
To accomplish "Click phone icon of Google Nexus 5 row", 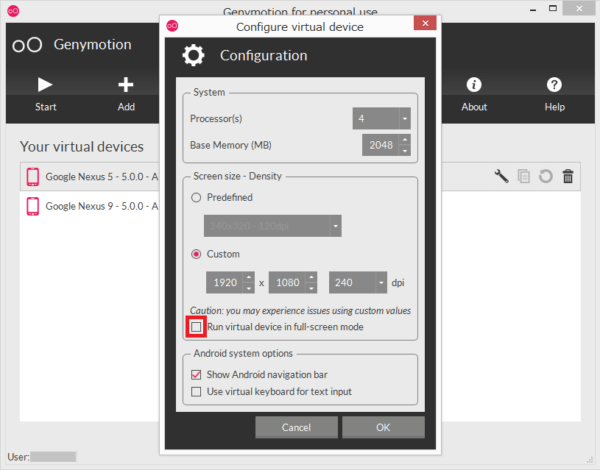I will (33, 176).
